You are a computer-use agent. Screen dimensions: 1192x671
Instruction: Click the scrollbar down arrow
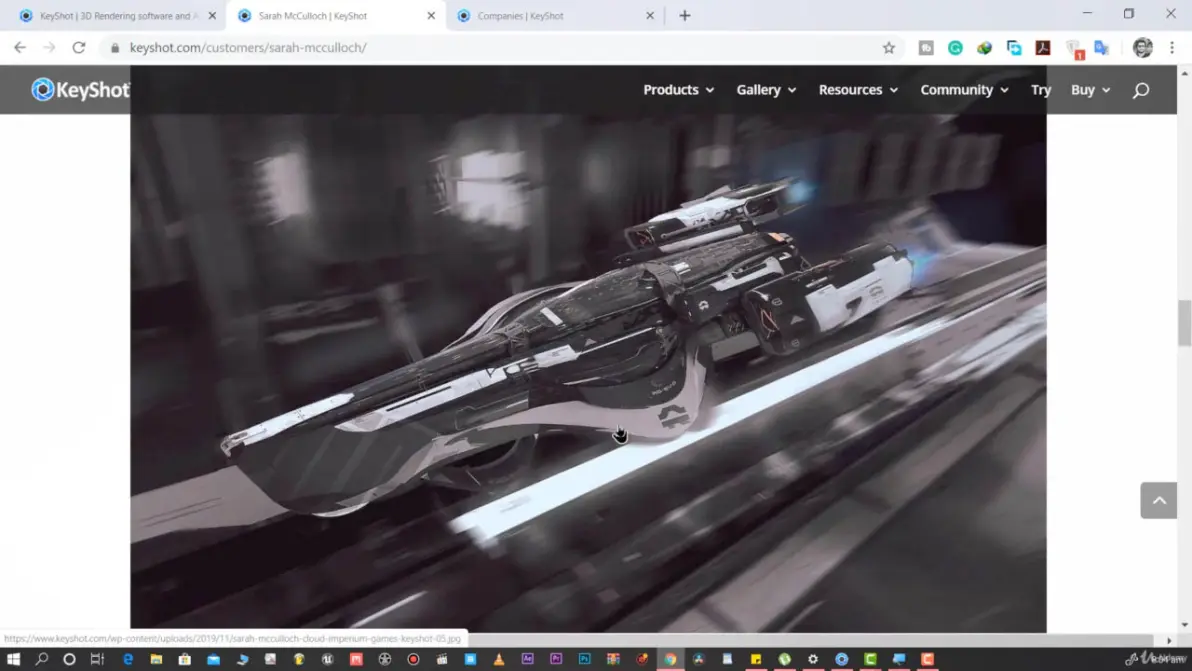coord(1184,625)
